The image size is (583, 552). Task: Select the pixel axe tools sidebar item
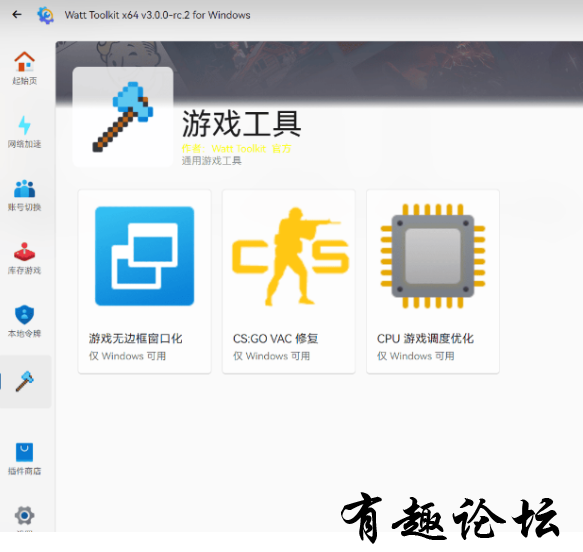click(x=25, y=381)
